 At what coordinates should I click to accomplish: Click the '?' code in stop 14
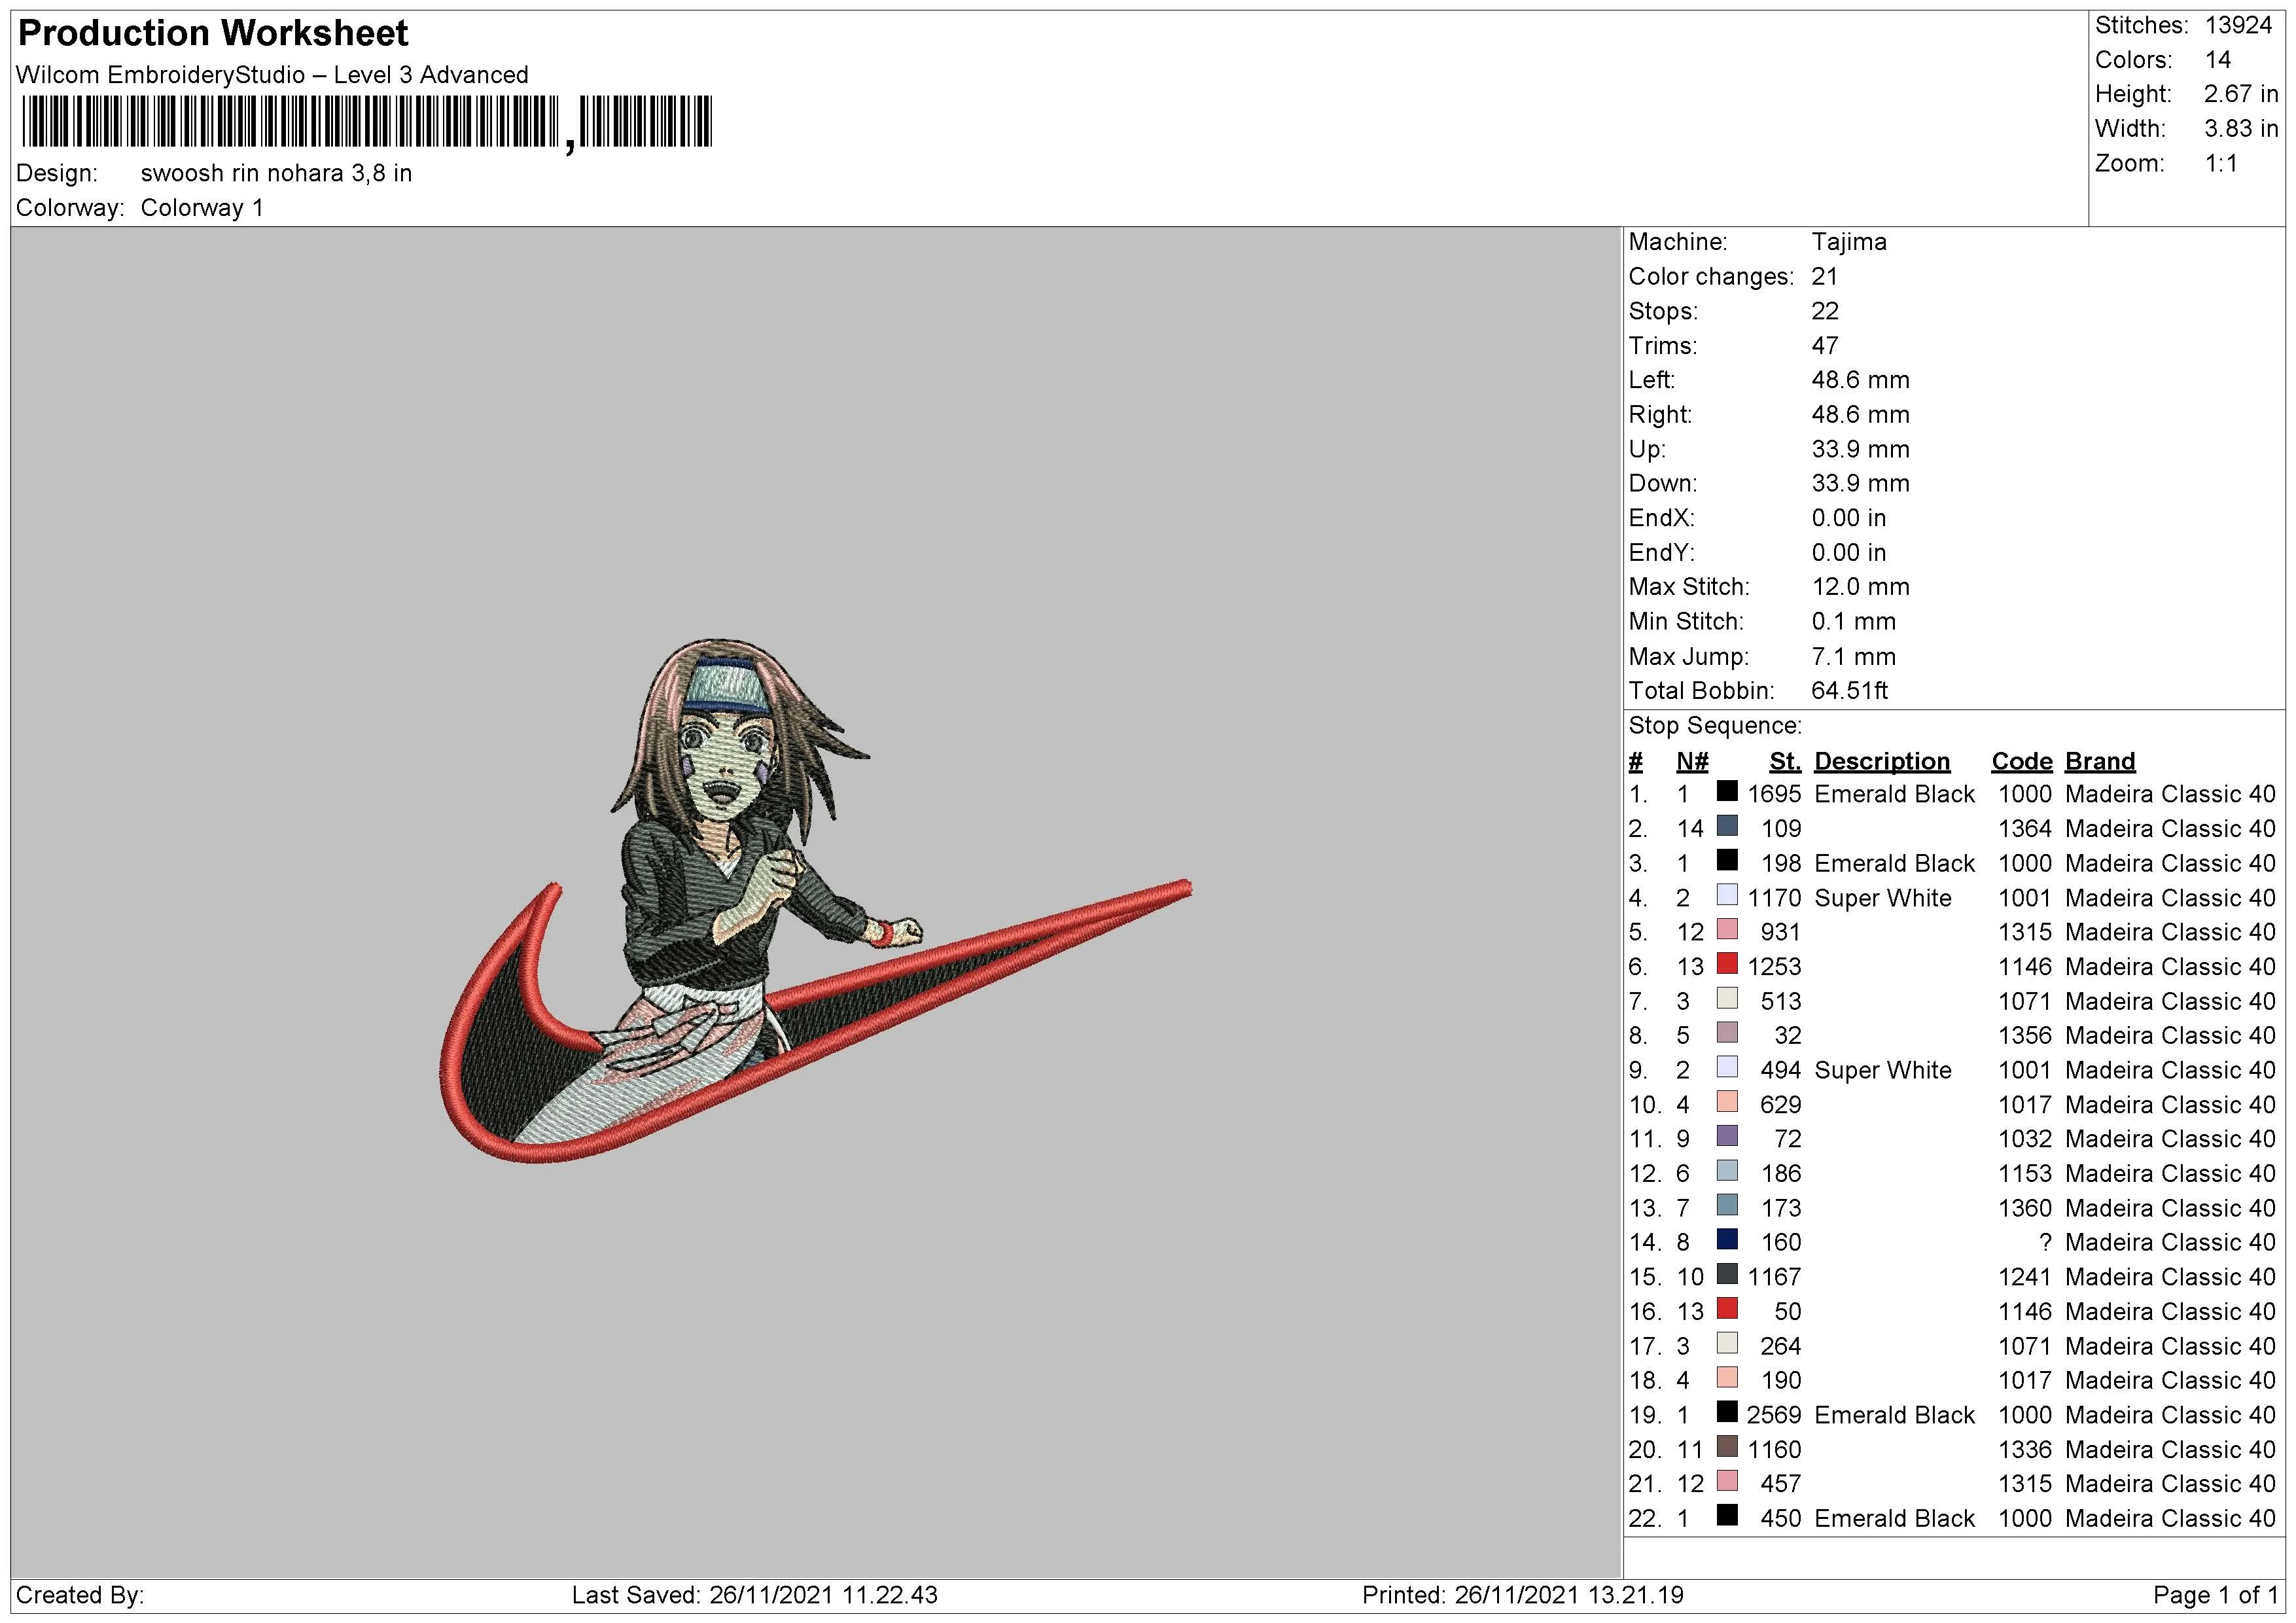(2045, 1242)
